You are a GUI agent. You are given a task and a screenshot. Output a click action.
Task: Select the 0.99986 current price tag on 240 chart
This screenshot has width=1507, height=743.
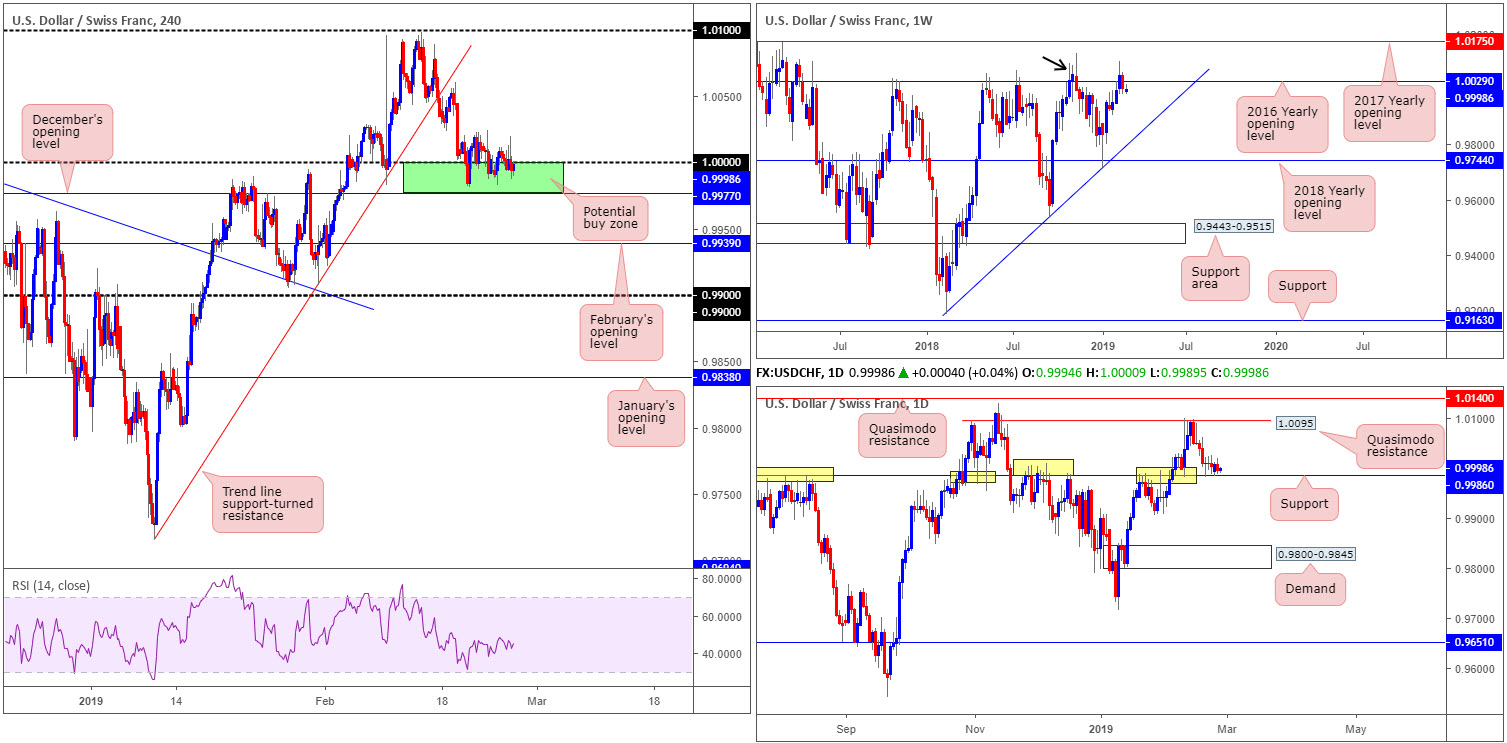(722, 177)
